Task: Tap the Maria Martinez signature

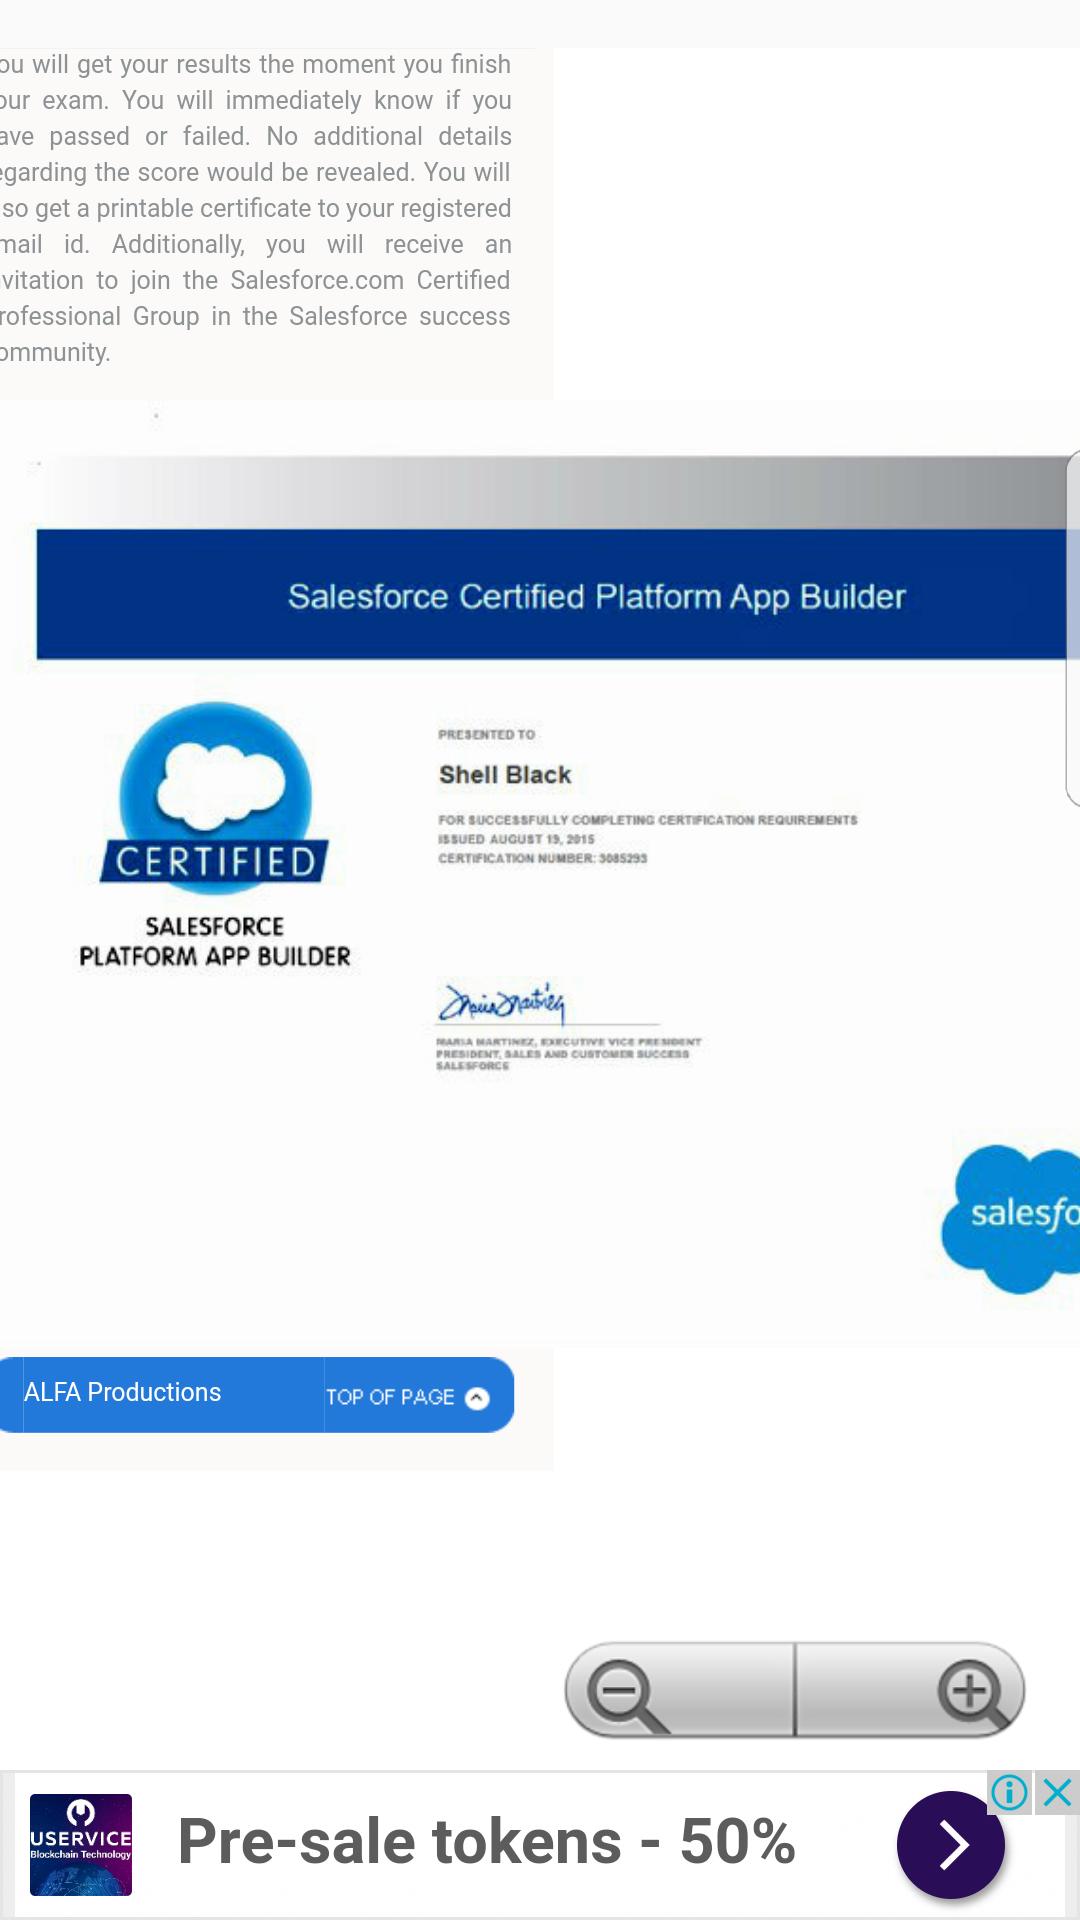Action: coord(503,1002)
